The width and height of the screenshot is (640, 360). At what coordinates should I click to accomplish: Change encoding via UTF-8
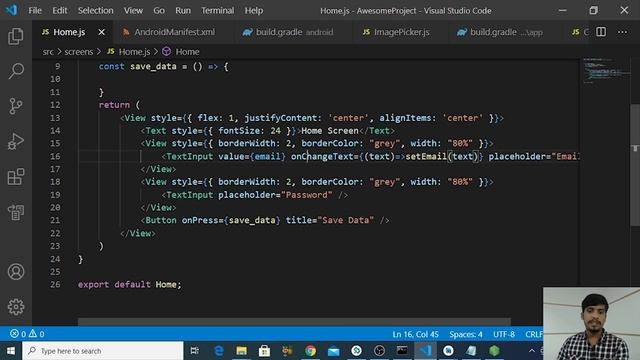click(504, 334)
